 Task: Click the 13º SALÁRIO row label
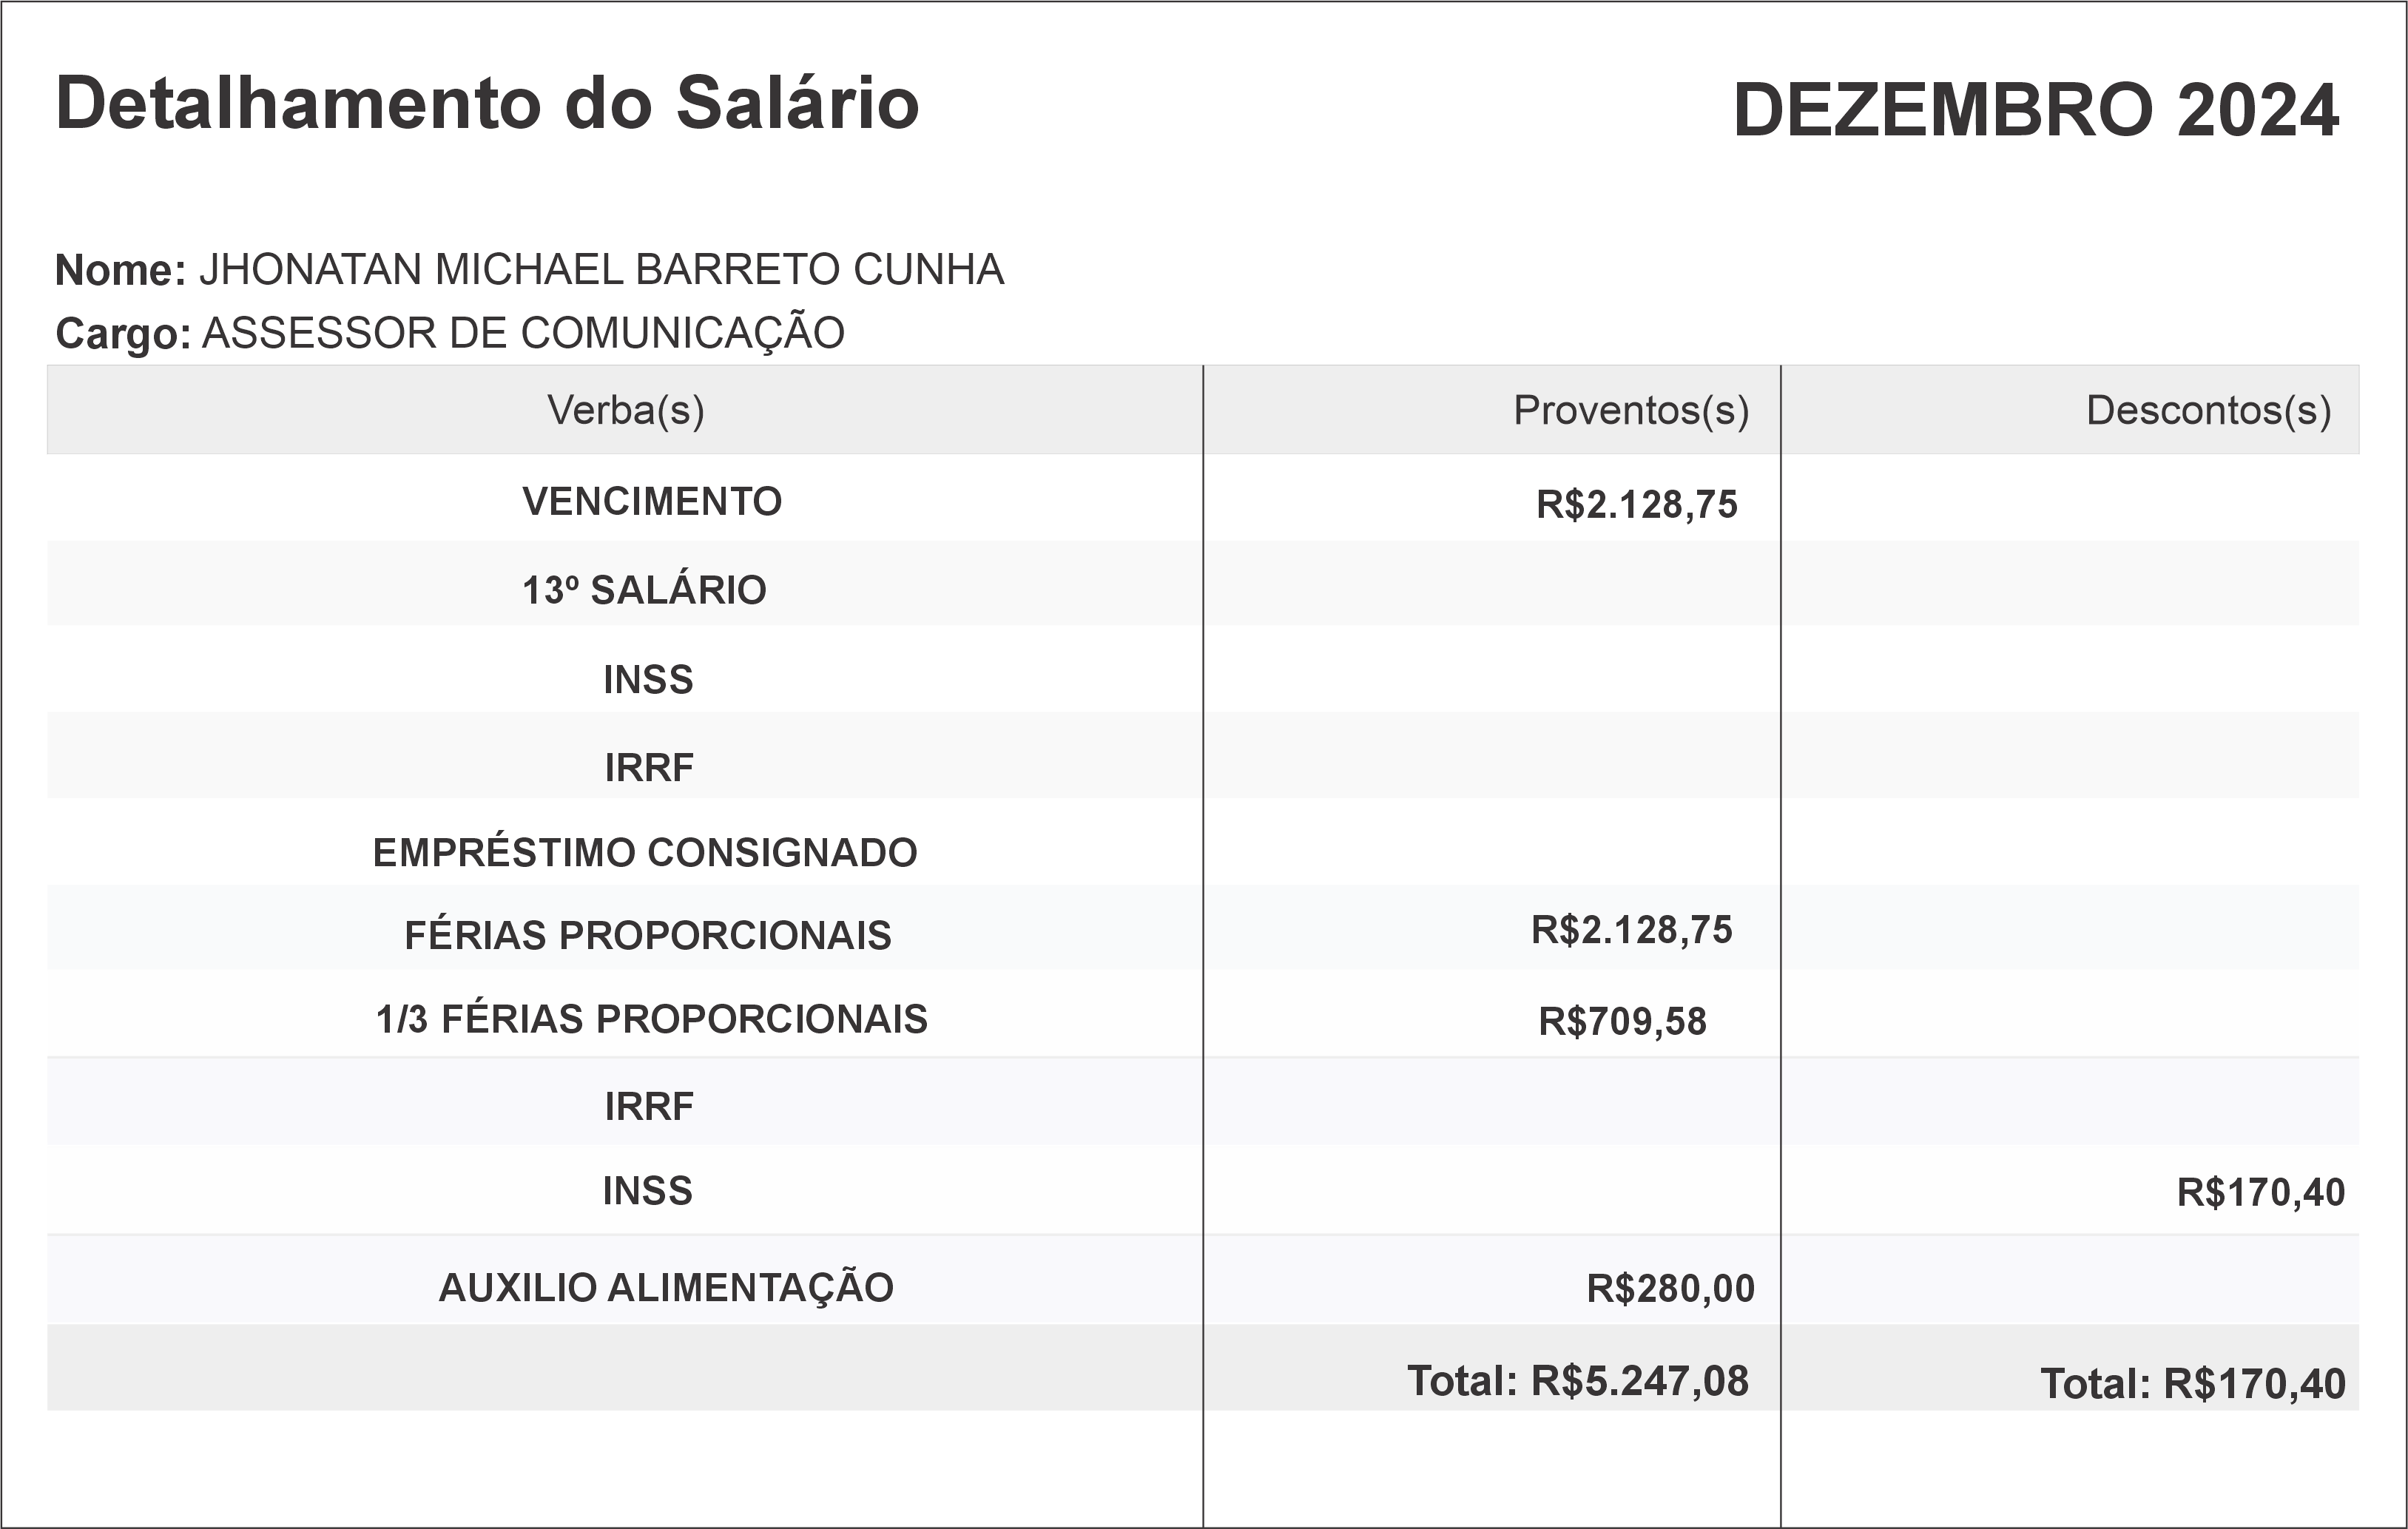point(644,590)
